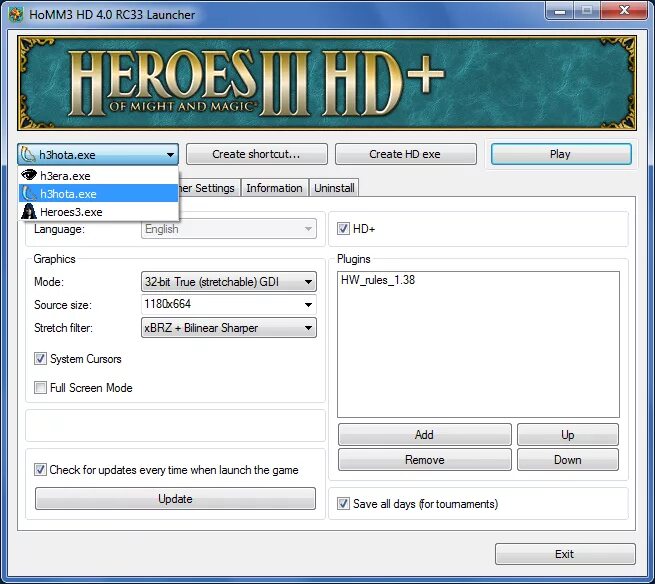
Task: Click the Create HD exe button
Action: [405, 154]
